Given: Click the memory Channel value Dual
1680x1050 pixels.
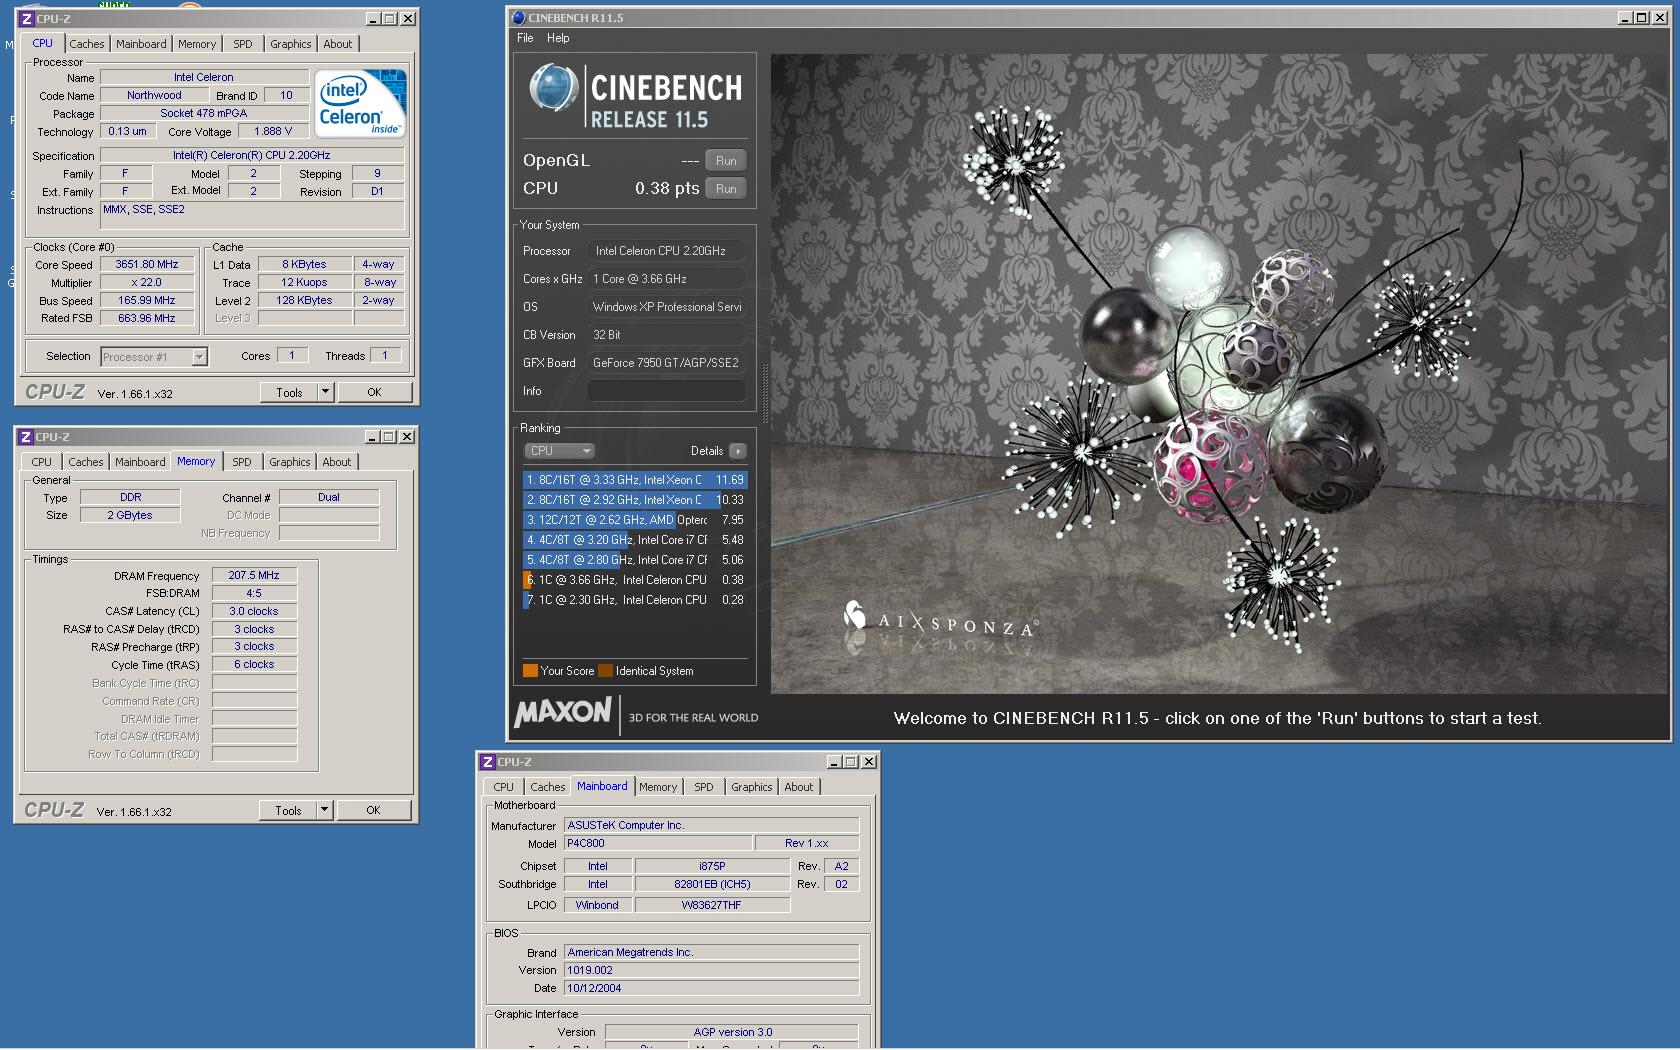Looking at the screenshot, I should pyautogui.click(x=329, y=498).
